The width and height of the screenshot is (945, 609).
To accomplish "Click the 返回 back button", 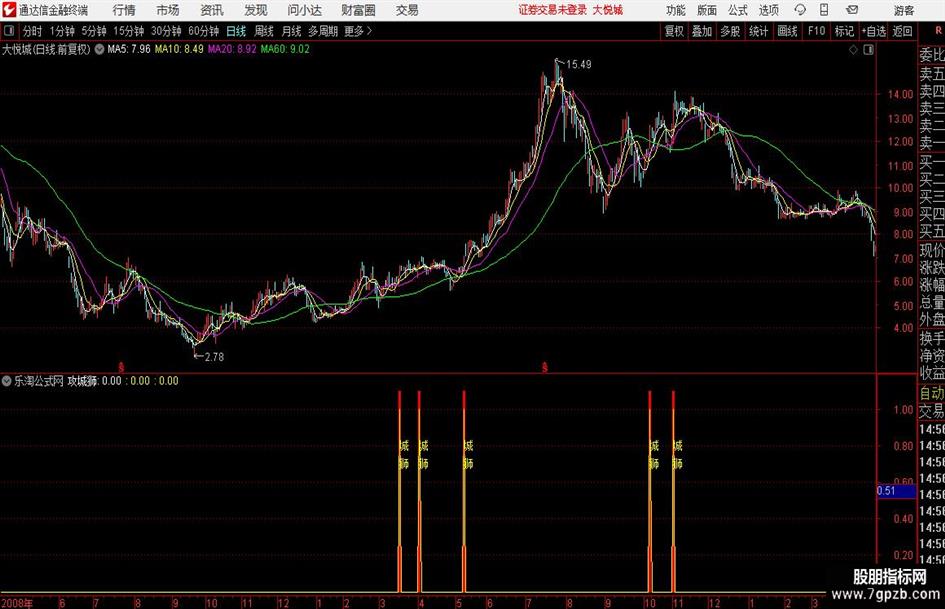I will (x=902, y=31).
